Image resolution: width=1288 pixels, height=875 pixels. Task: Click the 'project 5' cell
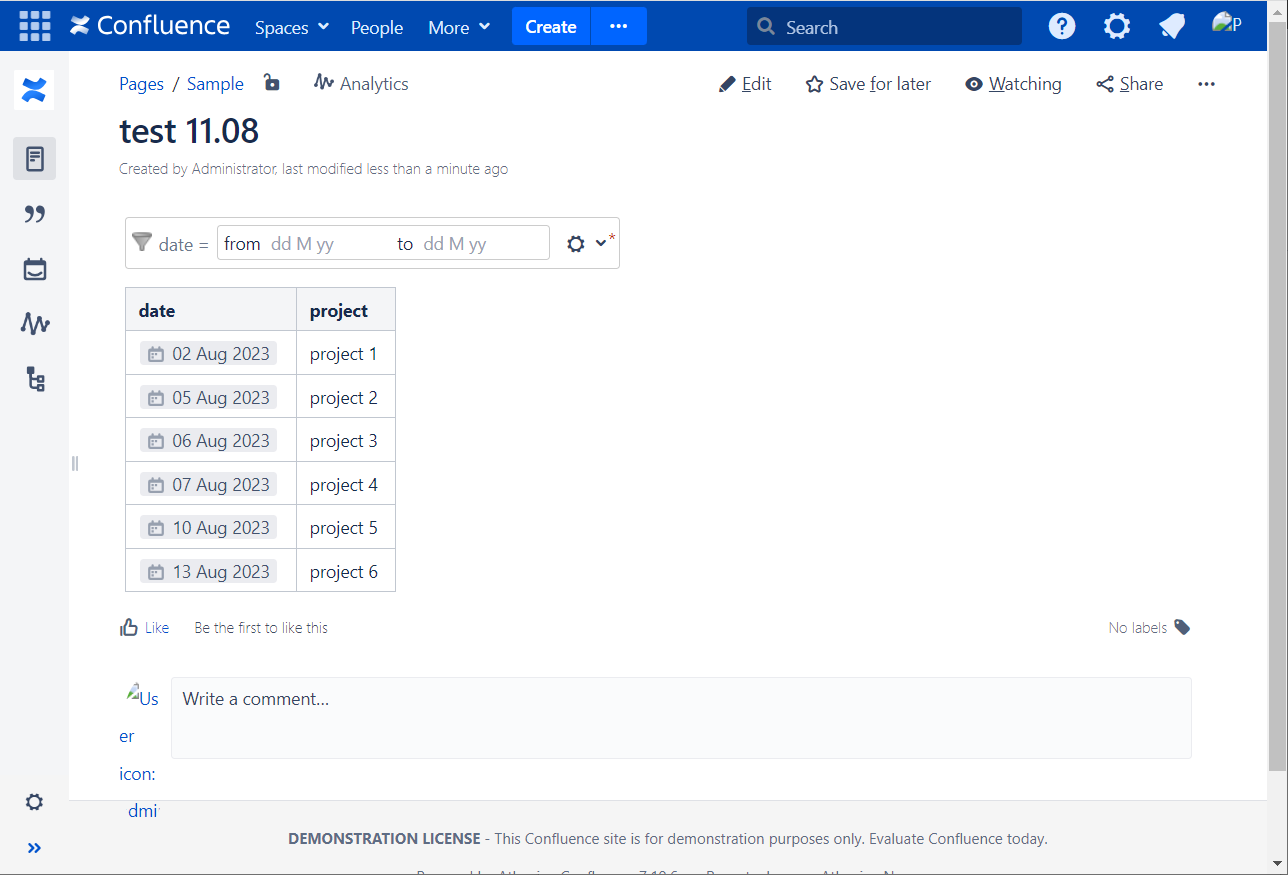[x=346, y=528]
